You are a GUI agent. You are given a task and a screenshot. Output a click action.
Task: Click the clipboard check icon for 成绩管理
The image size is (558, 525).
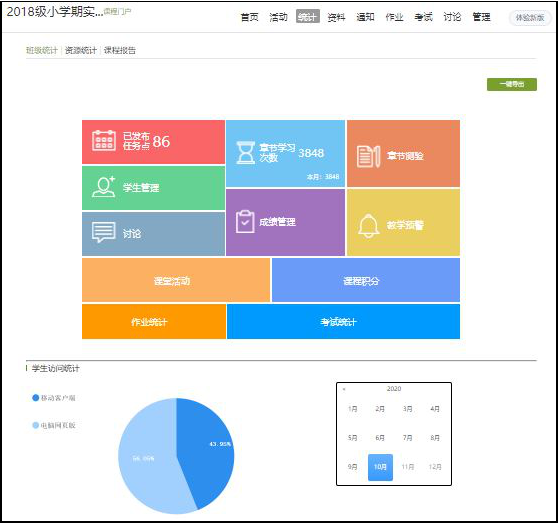(x=245, y=221)
